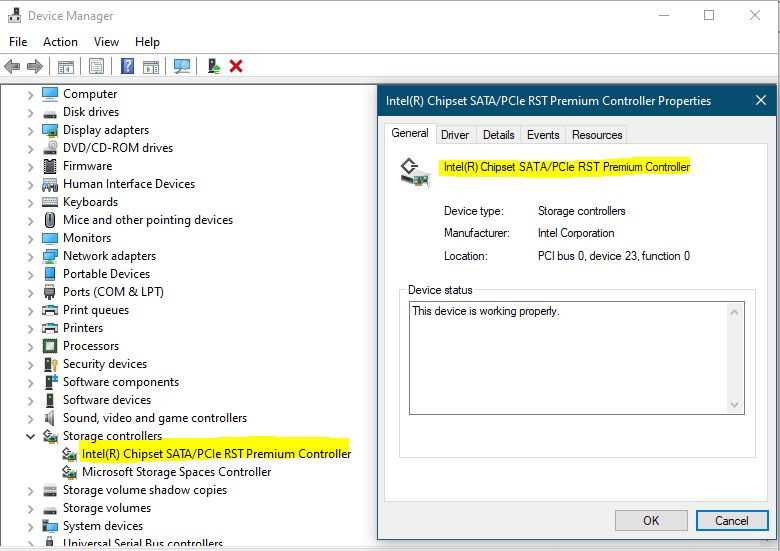Click Scan for hardware changes icon
Viewport: 780px width, 551px height.
(x=181, y=67)
